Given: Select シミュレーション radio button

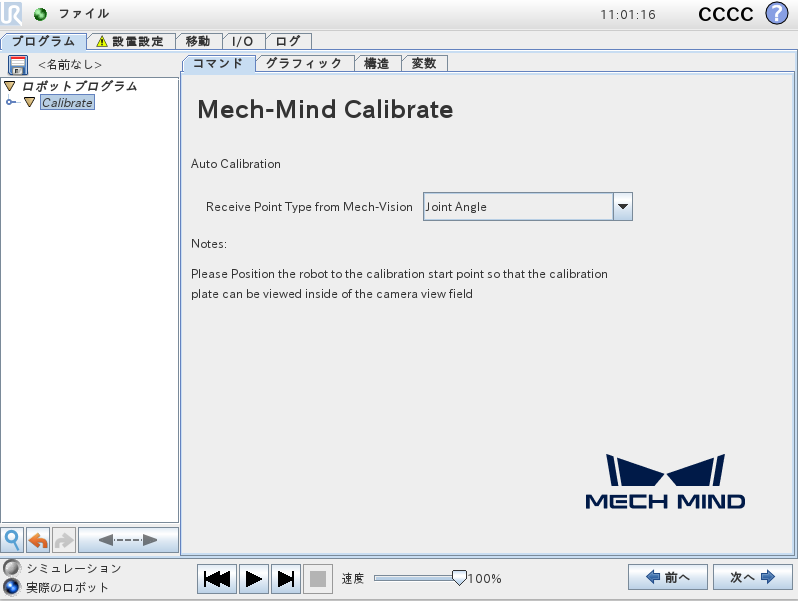Looking at the screenshot, I should (x=12, y=568).
